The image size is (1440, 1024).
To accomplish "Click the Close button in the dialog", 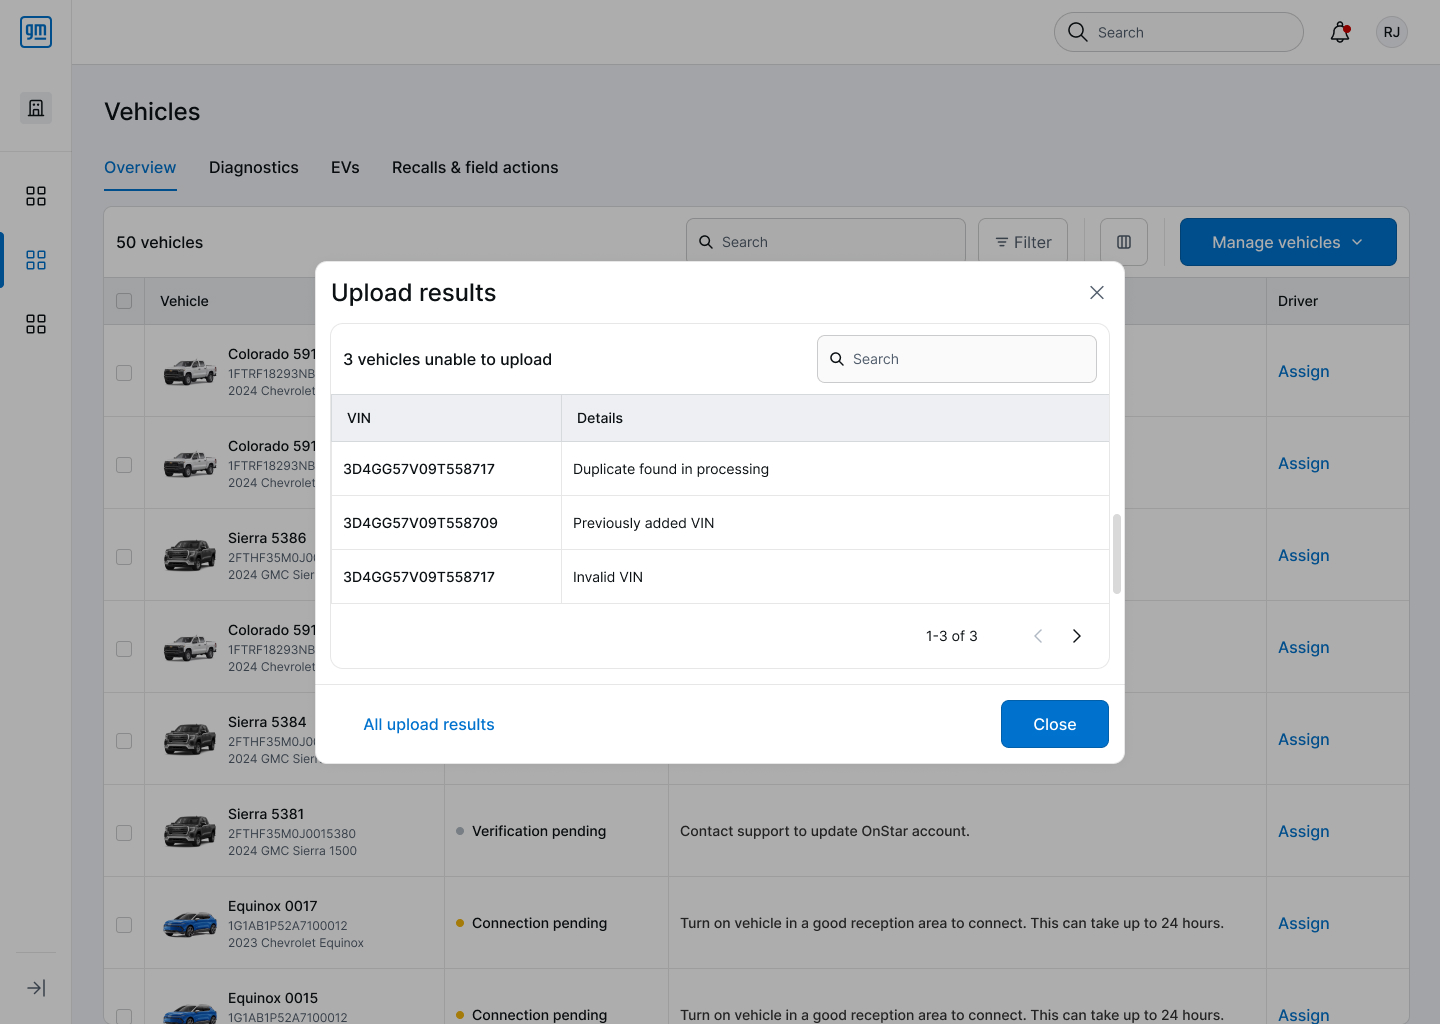I will tap(1055, 724).
